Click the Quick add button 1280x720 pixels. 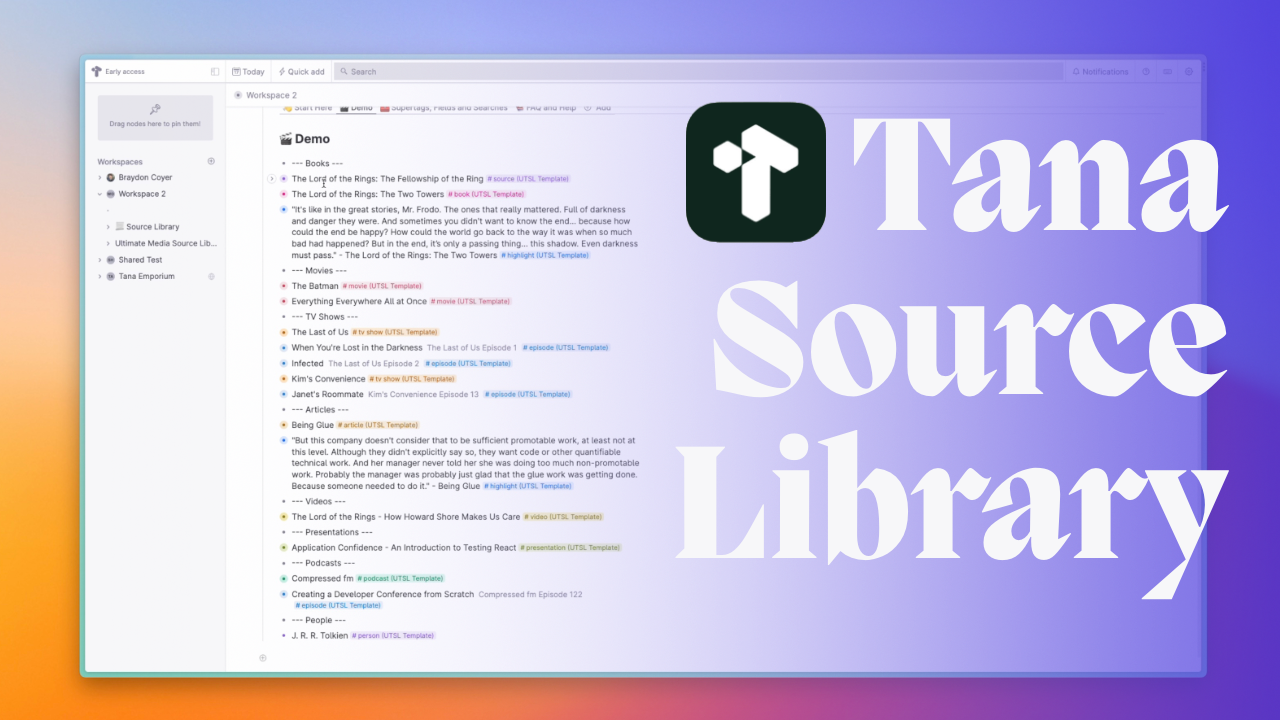(301, 72)
